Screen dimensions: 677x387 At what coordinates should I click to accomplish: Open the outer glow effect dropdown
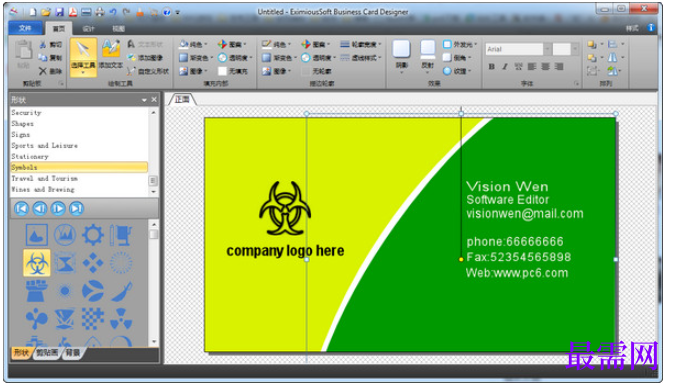(x=460, y=44)
